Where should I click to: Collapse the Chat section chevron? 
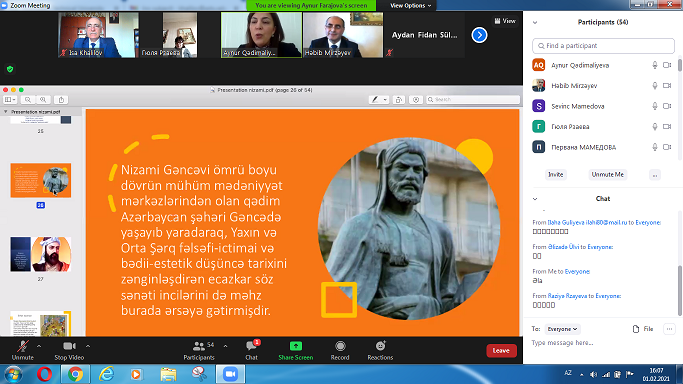535,199
